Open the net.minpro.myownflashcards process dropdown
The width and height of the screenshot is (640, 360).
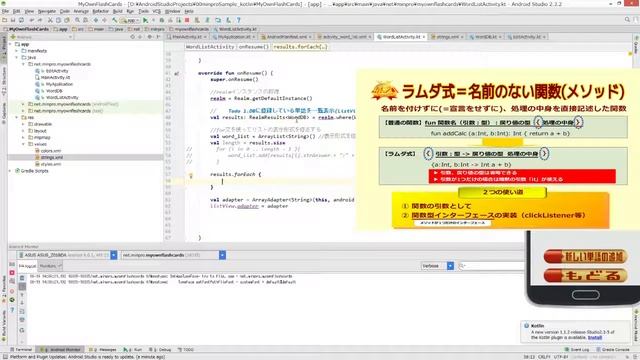click(x=222, y=255)
